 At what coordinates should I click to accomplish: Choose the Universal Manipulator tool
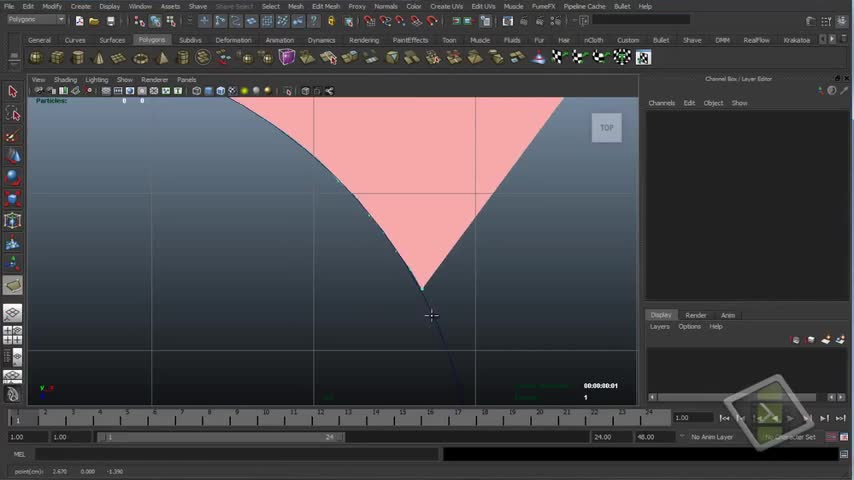(13, 221)
